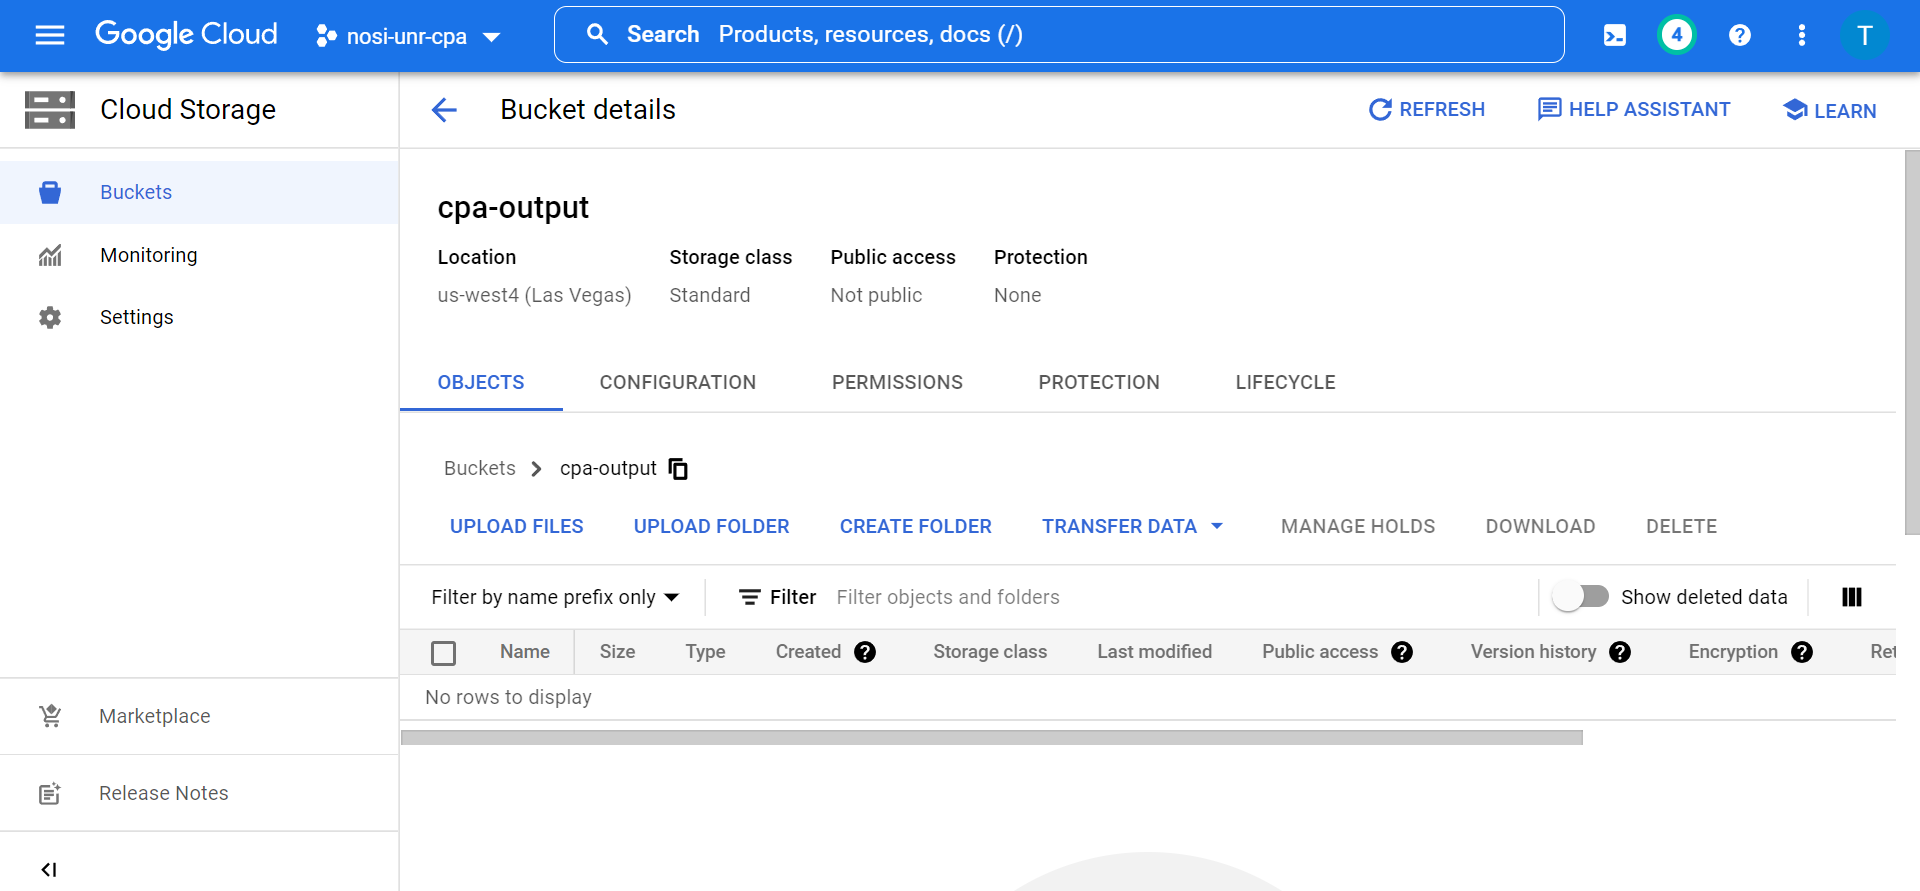Open Settings in the sidebar
The image size is (1920, 891).
click(199, 317)
